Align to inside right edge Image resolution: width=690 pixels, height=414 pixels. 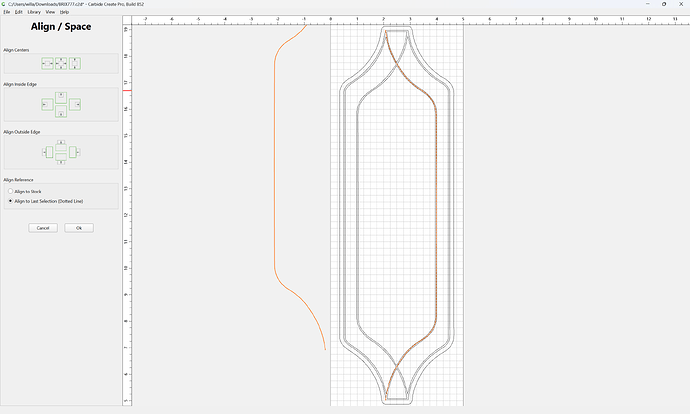[75, 104]
